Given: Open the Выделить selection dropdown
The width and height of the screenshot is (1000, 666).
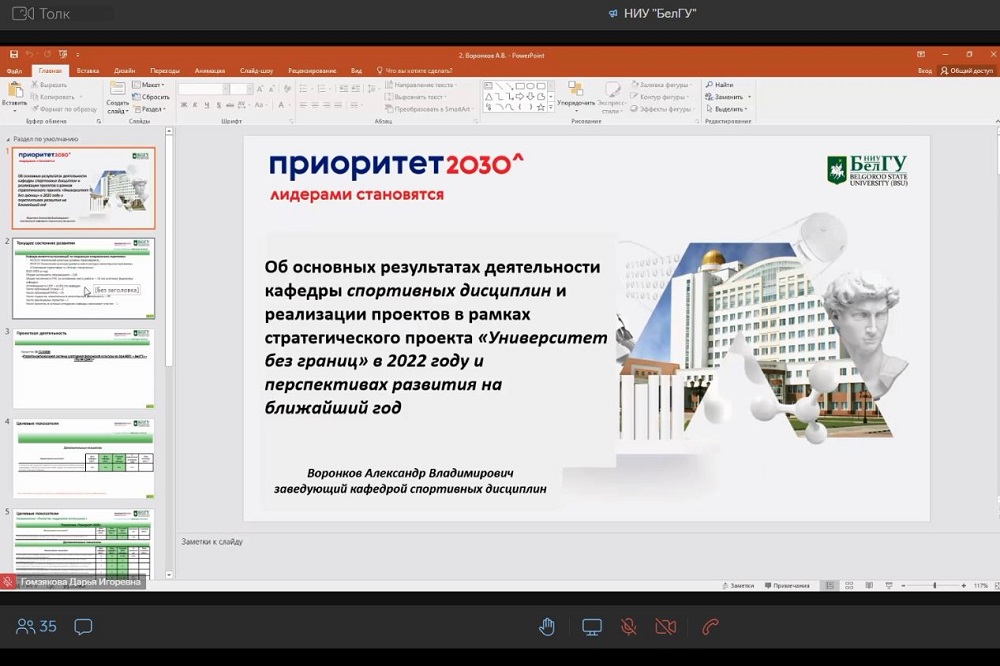Looking at the screenshot, I should click(x=727, y=109).
